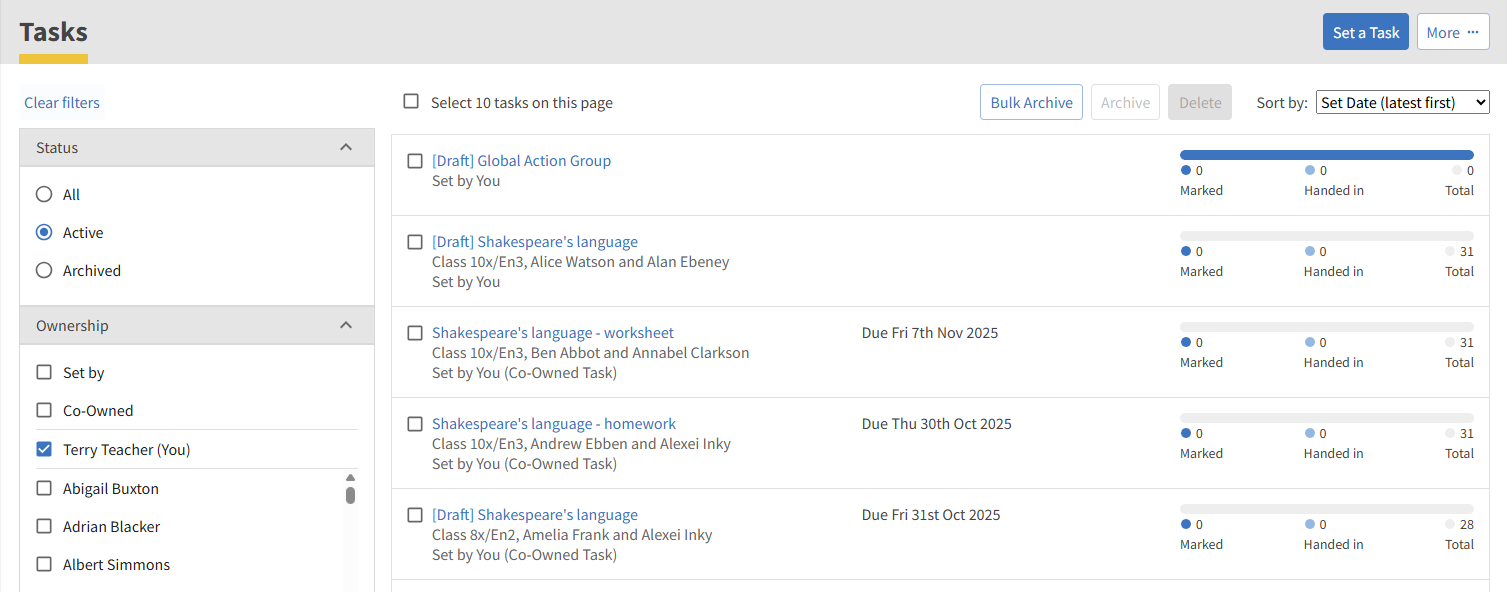Choose the Archived status radio button
Viewport: 1507px width, 592px height.
pyautogui.click(x=44, y=270)
